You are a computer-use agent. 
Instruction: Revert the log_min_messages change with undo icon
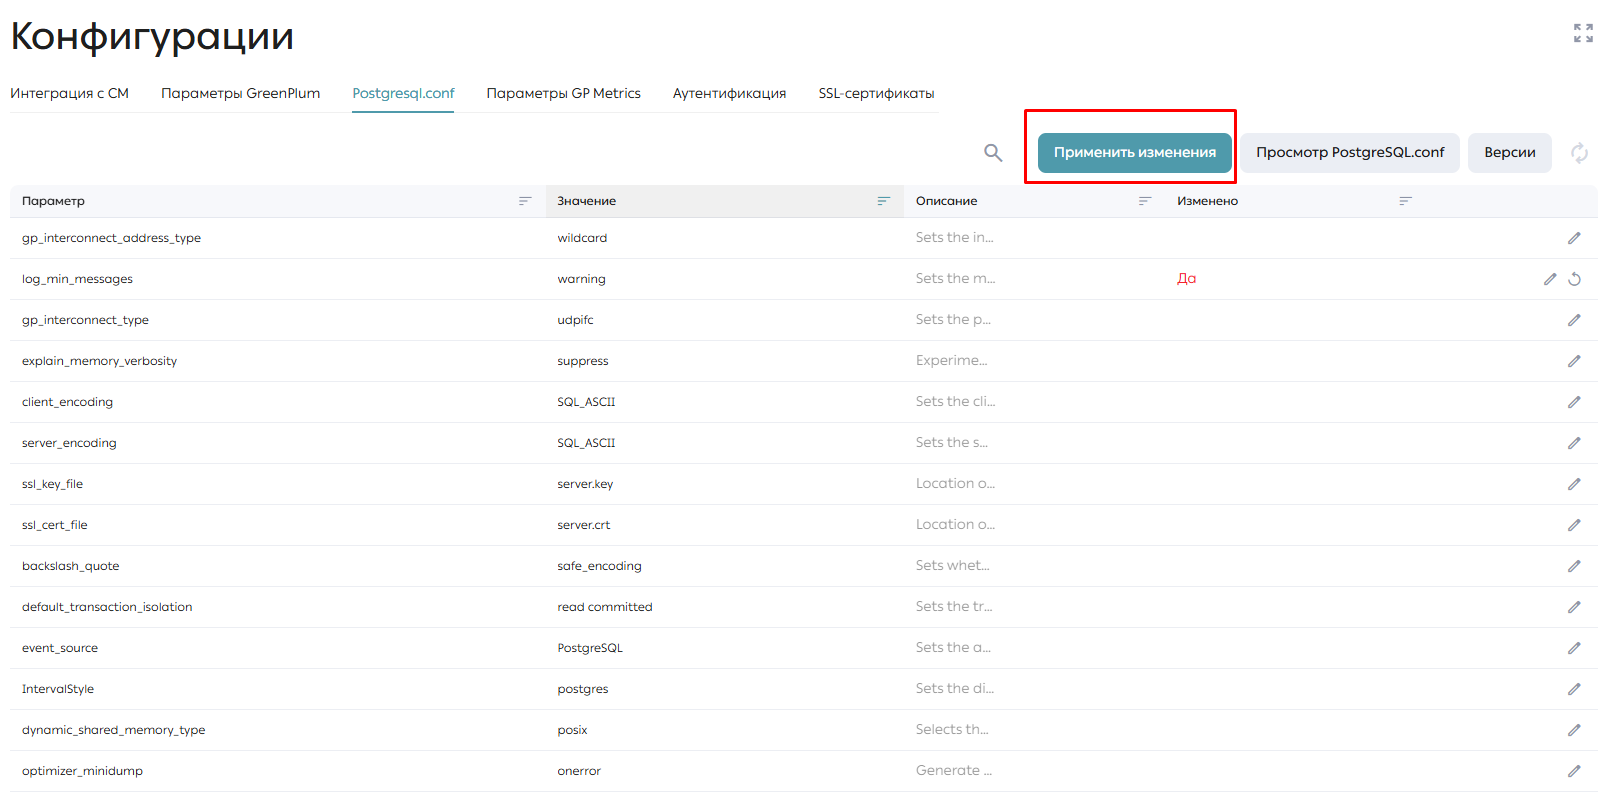pyautogui.click(x=1574, y=279)
